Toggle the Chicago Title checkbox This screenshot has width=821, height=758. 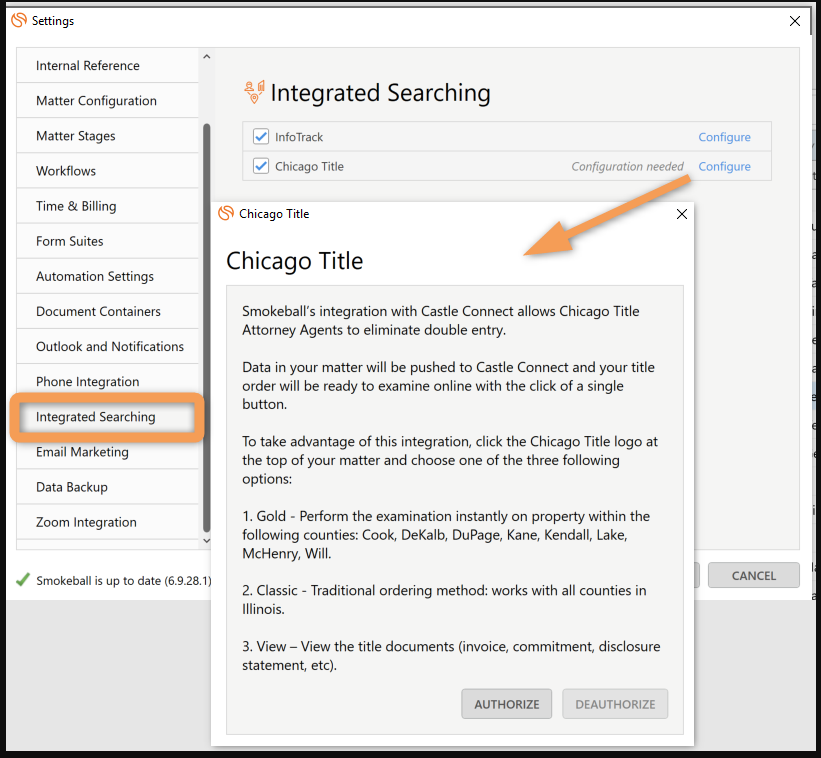[261, 166]
